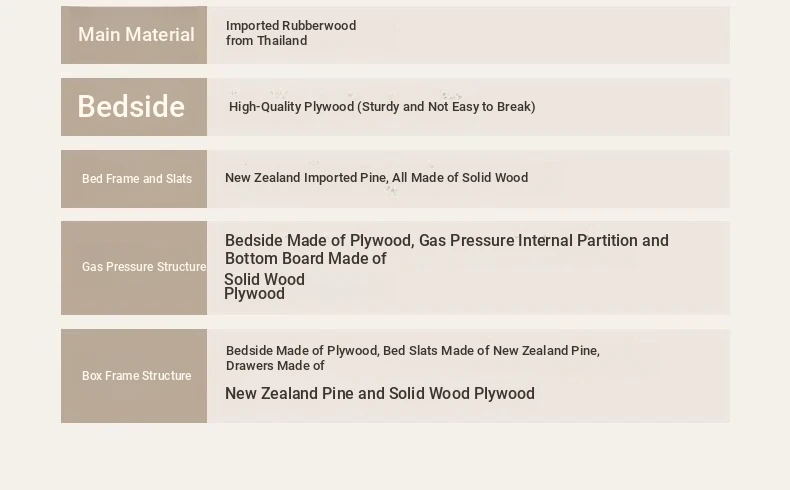This screenshot has width=790, height=490.
Task: Select the Gas Pressure Structure label
Action: pyautogui.click(x=144, y=267)
